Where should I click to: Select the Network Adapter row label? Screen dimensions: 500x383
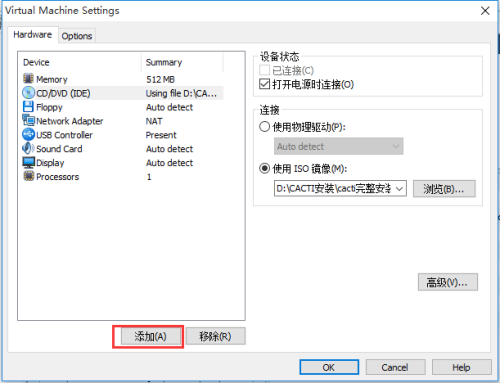[x=70, y=121]
